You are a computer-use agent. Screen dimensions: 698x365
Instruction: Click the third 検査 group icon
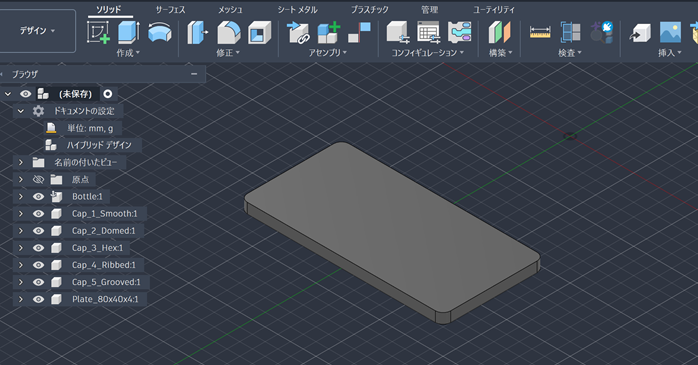click(601, 32)
